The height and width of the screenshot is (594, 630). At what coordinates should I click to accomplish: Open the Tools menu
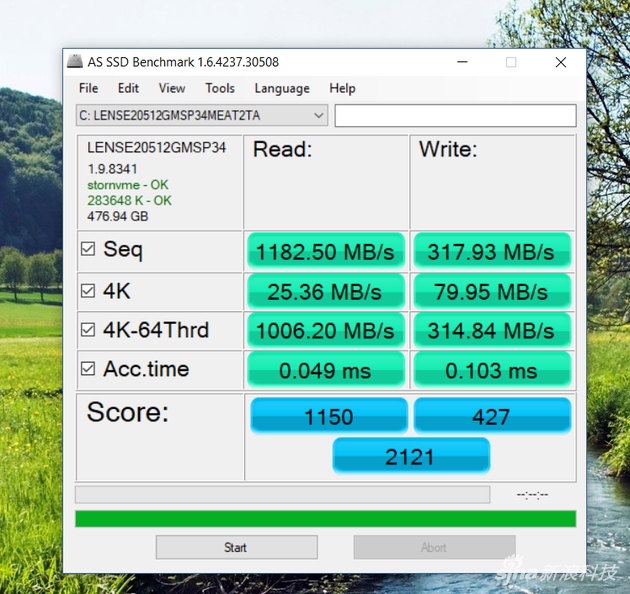220,88
